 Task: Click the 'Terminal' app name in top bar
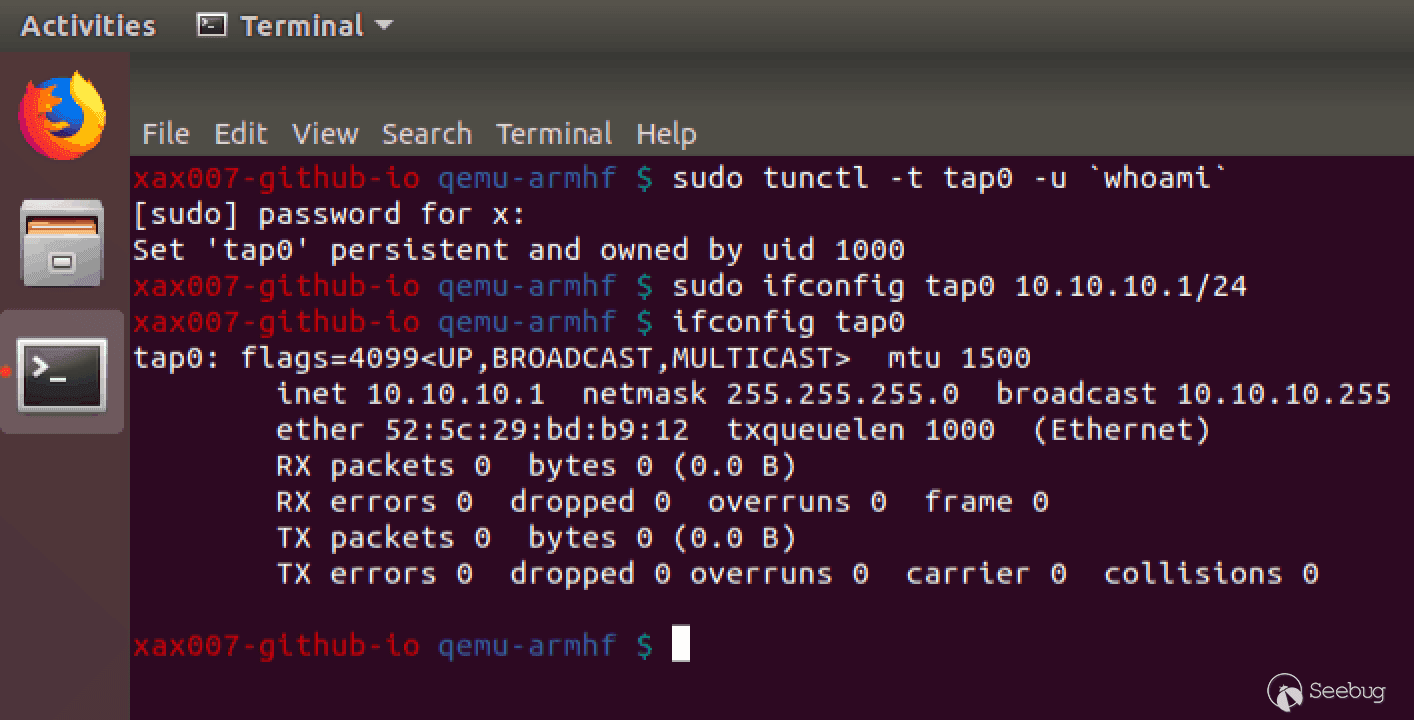point(302,26)
